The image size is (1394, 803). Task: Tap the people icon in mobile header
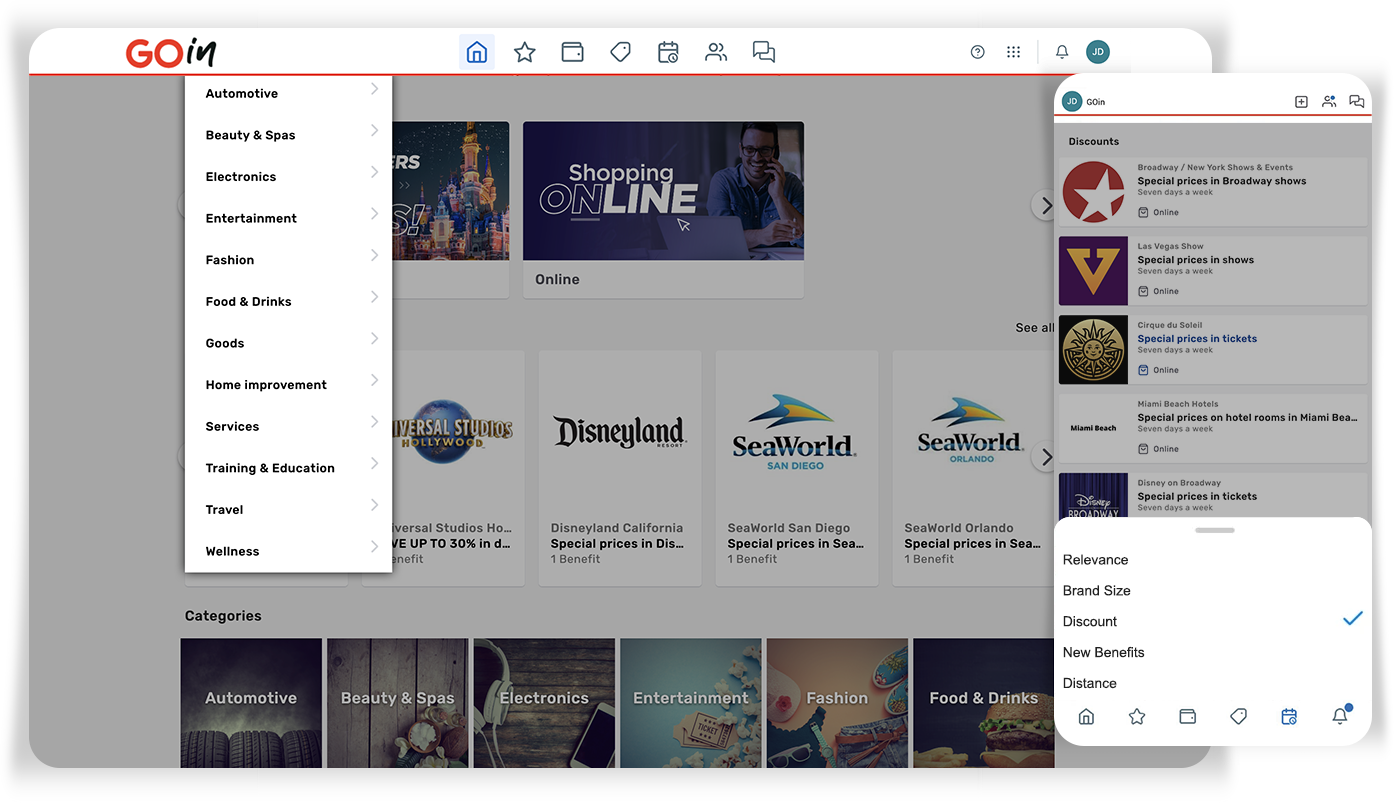[x=1329, y=101]
